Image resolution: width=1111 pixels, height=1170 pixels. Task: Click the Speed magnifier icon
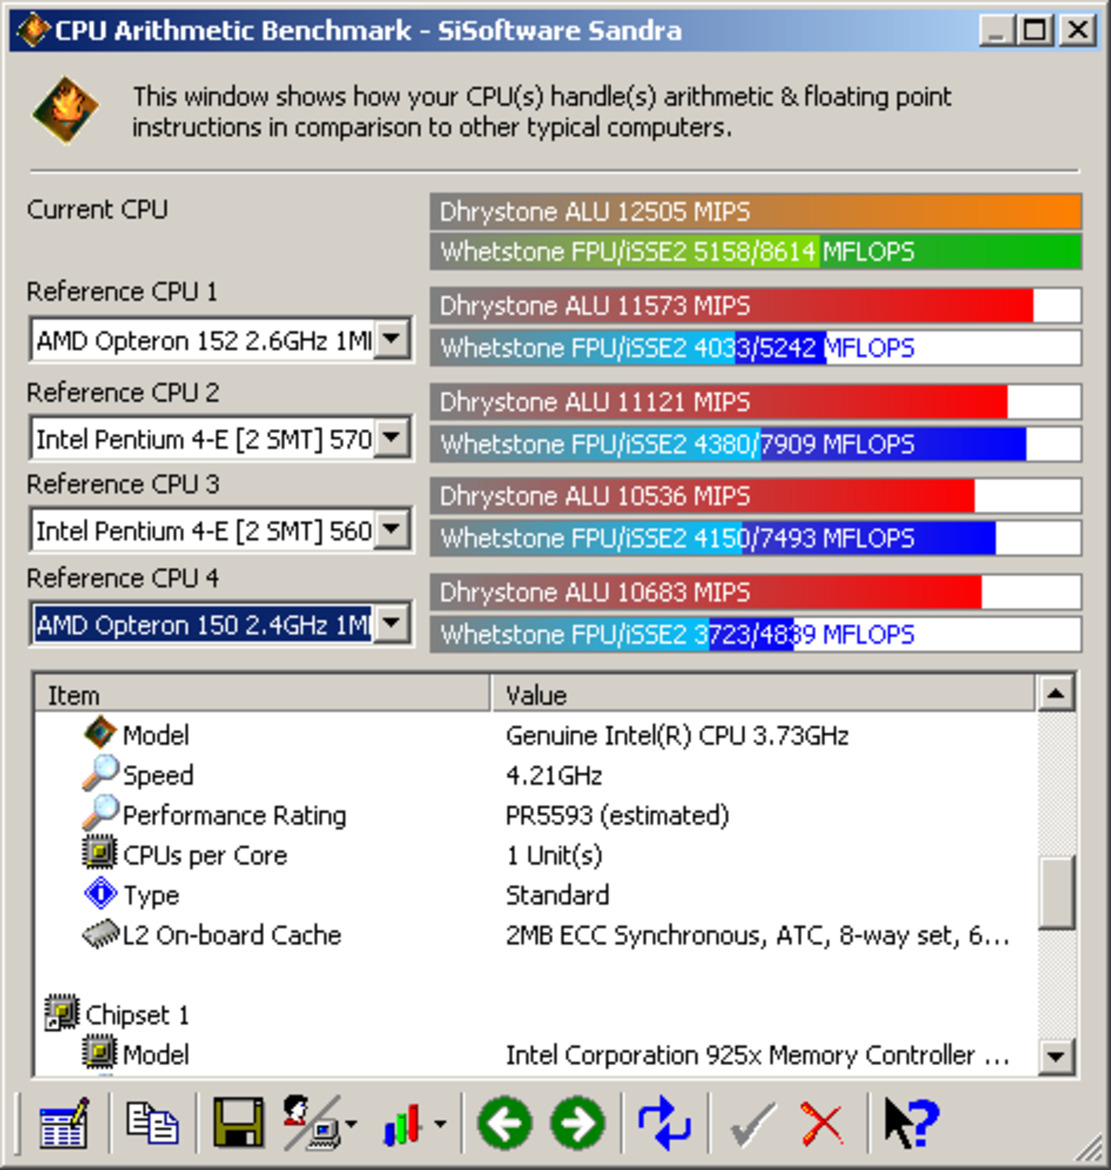100,773
